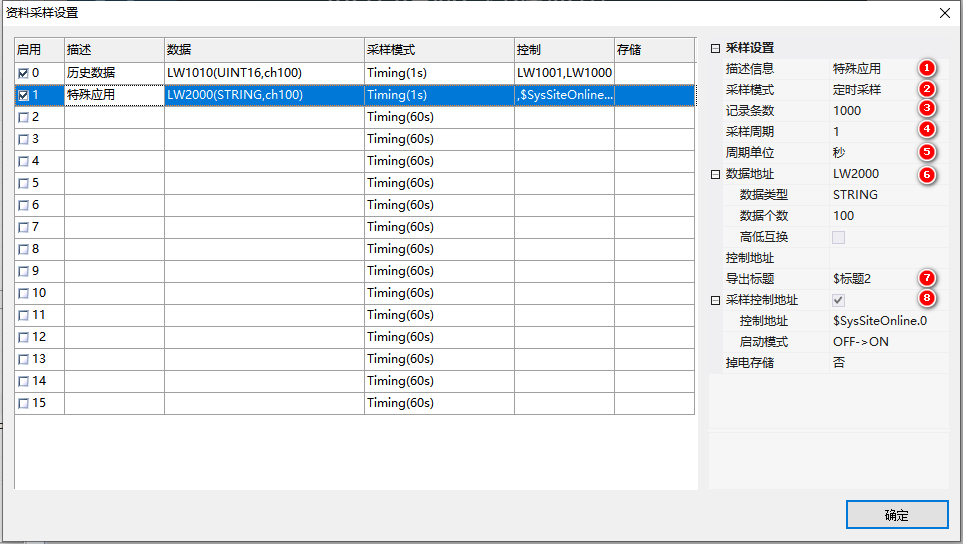
Task: Edit the 记录条数 value field 1000
Action: (x=868, y=111)
